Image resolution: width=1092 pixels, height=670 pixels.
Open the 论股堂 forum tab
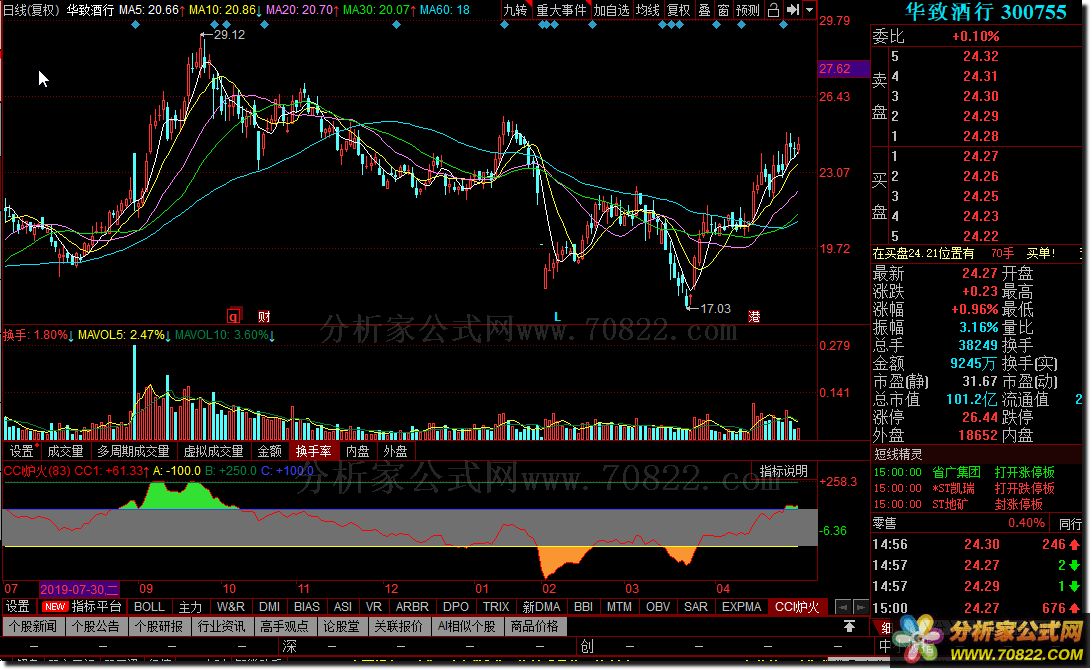coord(341,626)
